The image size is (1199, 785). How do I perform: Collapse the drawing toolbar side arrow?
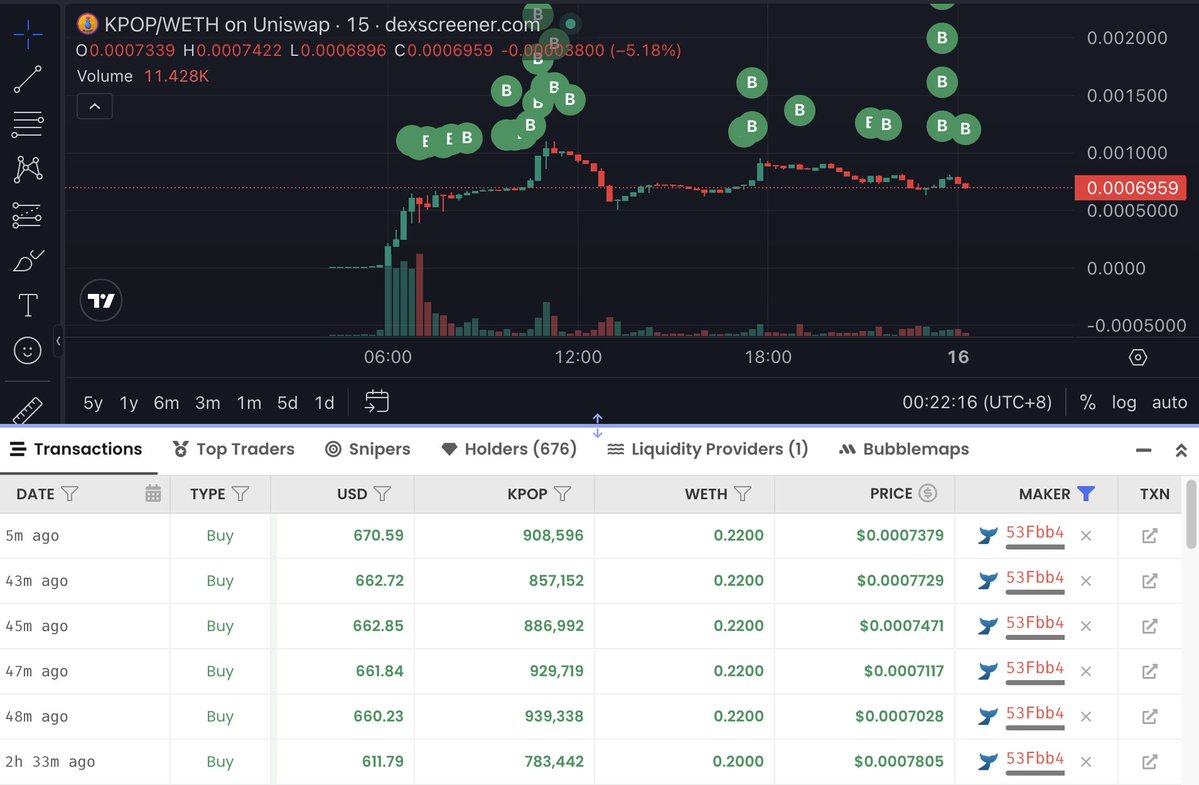(58, 341)
